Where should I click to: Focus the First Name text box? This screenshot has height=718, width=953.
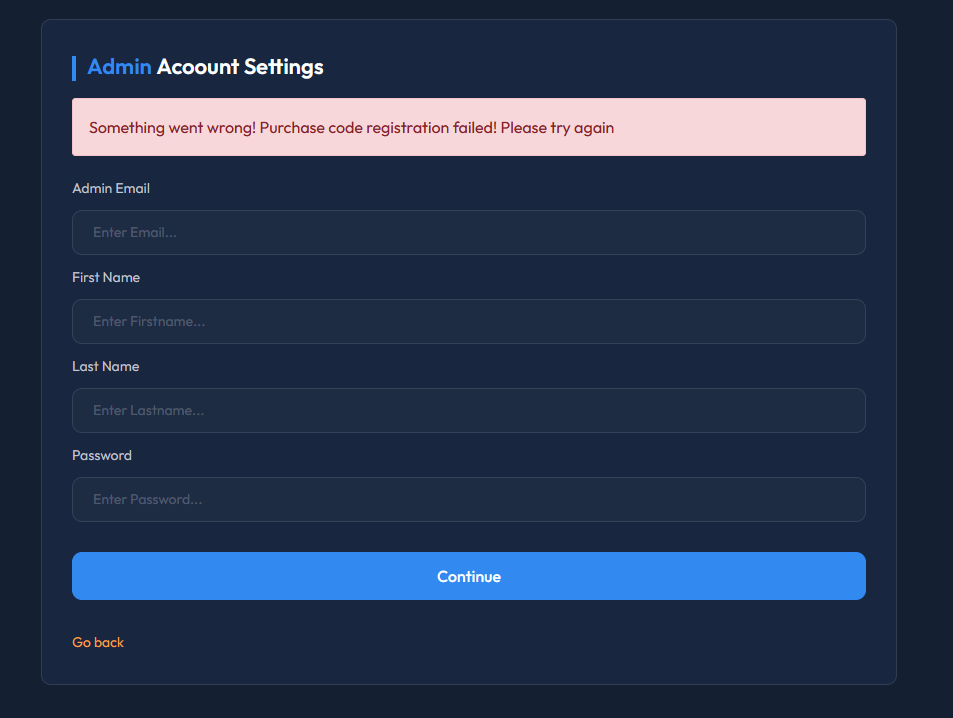[x=468, y=321]
